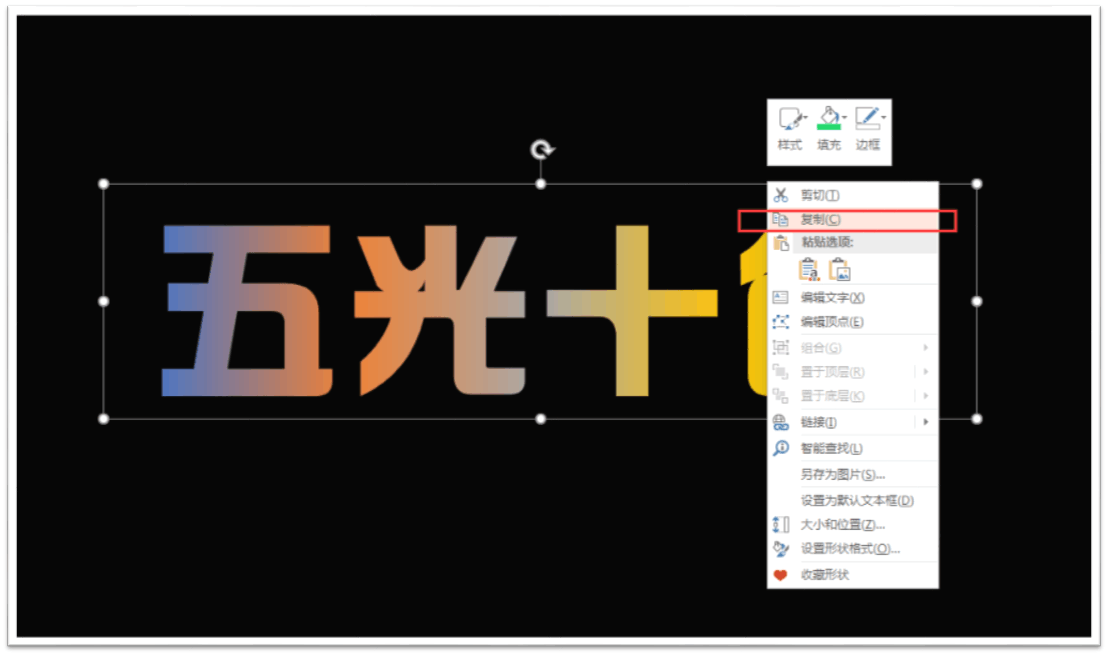Click the magnifier icon beside 智能查找
The height and width of the screenshot is (656, 1108).
coord(781,448)
